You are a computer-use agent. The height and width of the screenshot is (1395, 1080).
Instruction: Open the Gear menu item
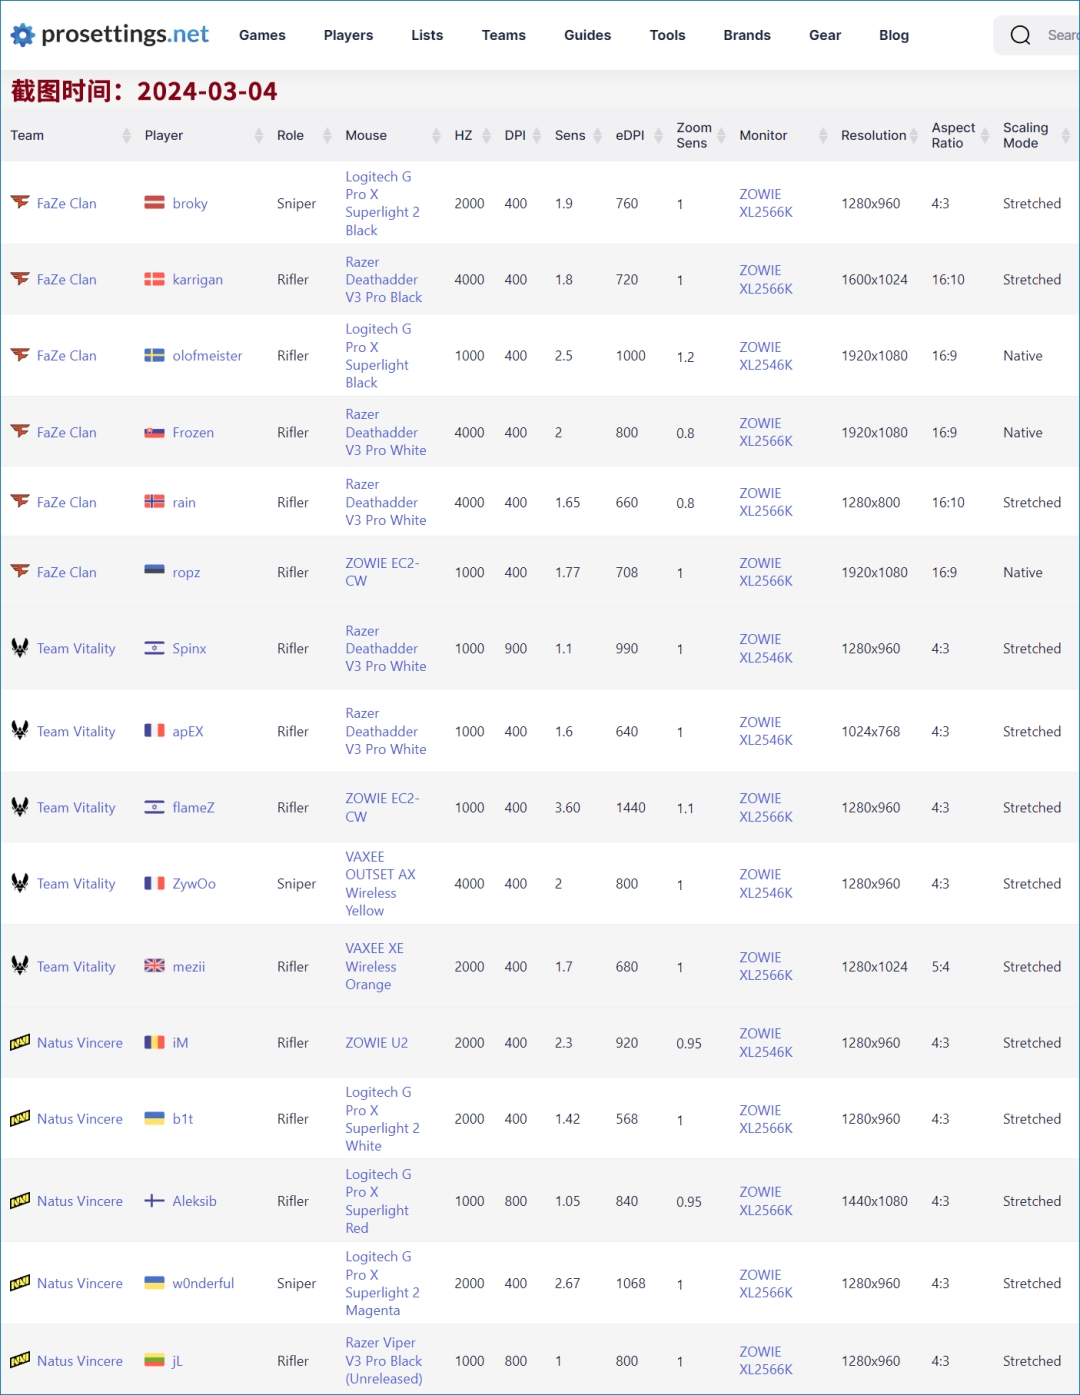[825, 35]
